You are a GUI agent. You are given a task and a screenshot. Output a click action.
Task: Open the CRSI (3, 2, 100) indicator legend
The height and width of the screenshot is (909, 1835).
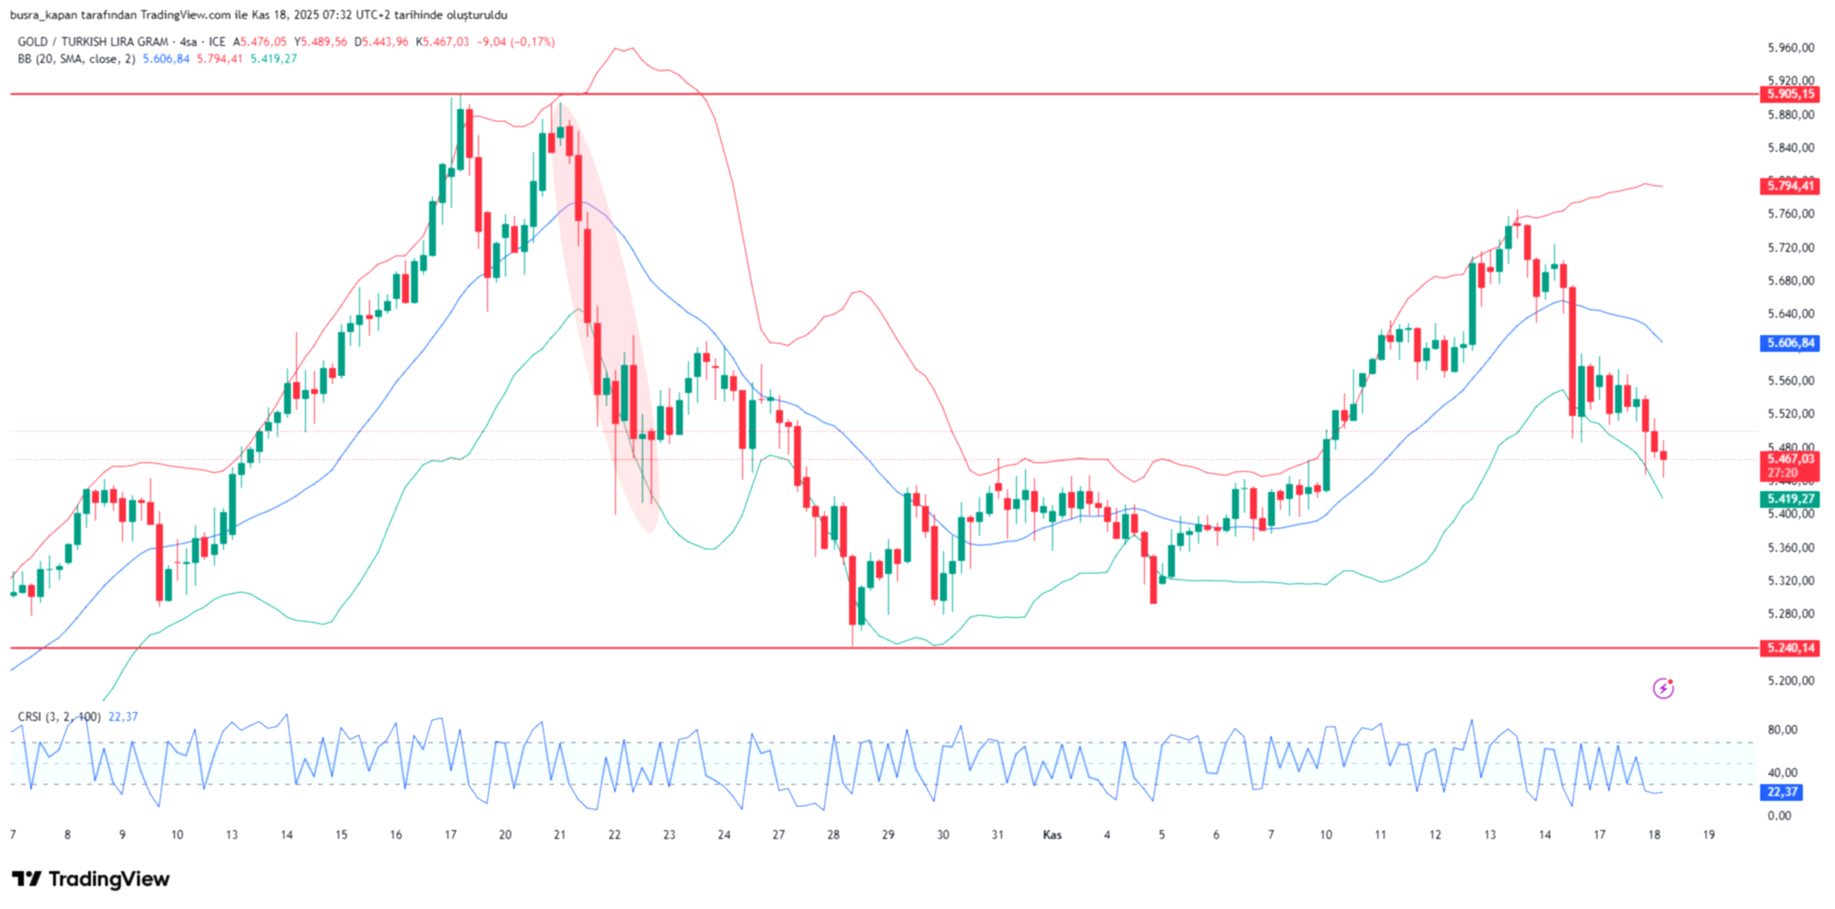58,717
